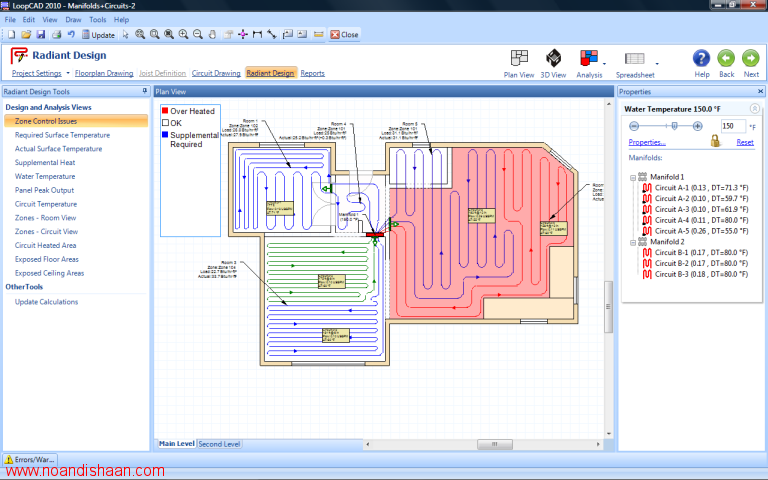Image resolution: width=768 pixels, height=480 pixels.
Task: Close the radiant design via Close button
Action: [x=344, y=35]
